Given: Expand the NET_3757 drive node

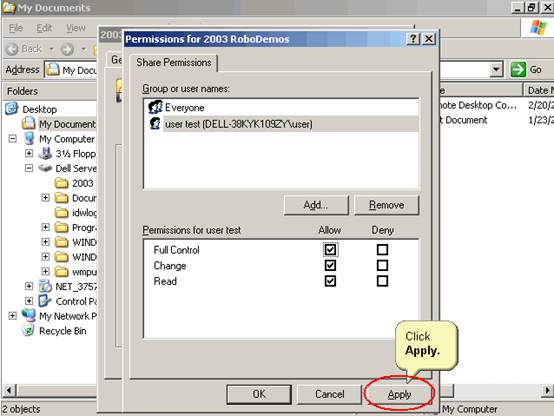Looking at the screenshot, I should [29, 286].
